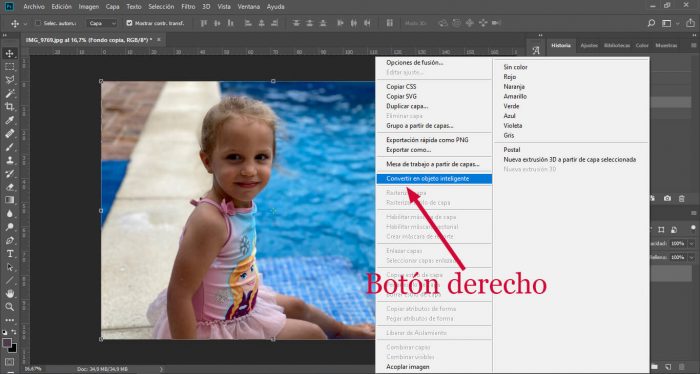
Task: Select the Eyedropper tool
Action: 9,120
